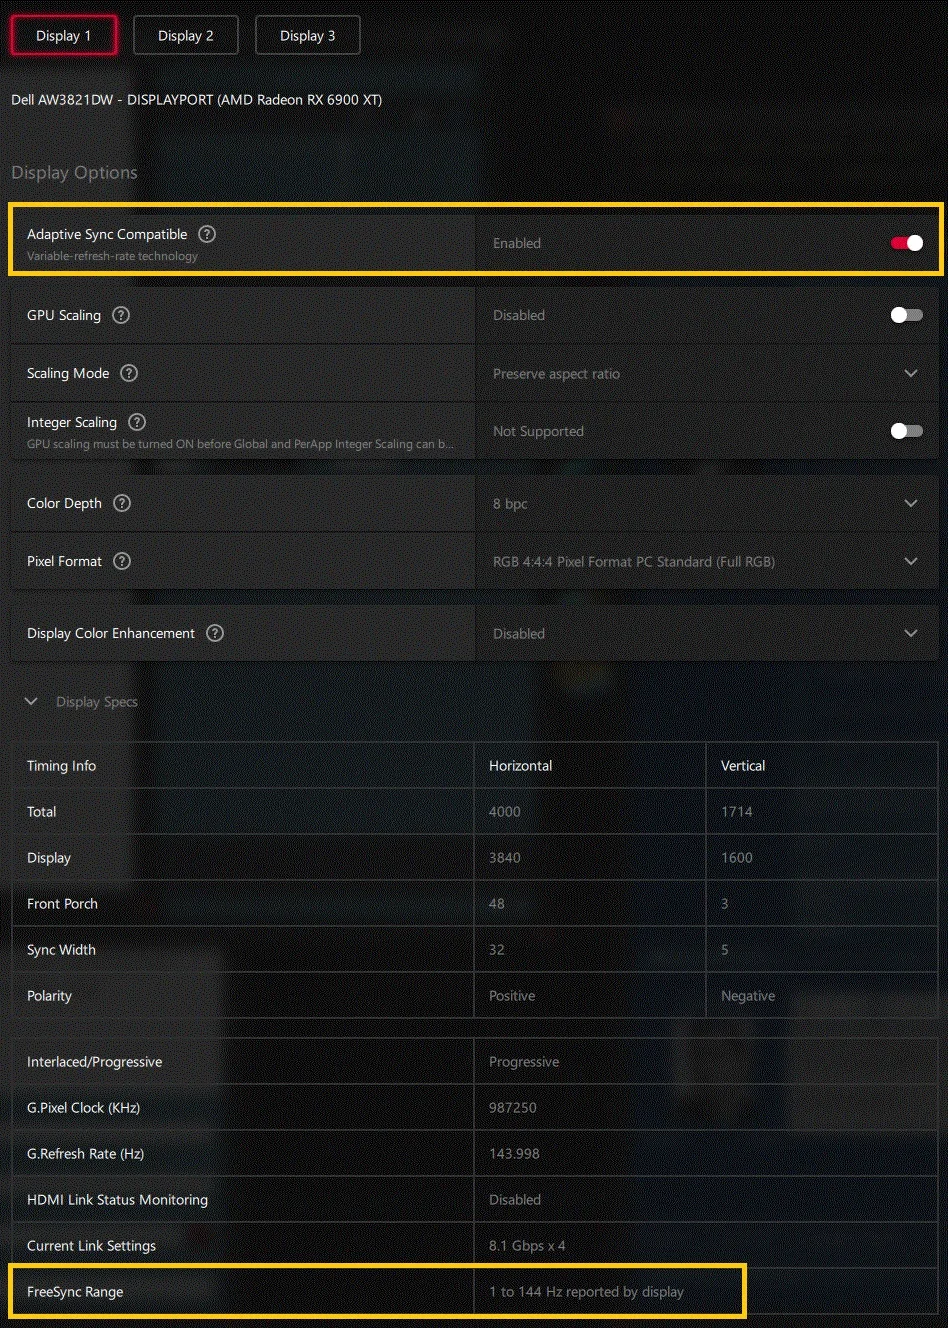Open the Pixel Format dropdown list

click(707, 561)
